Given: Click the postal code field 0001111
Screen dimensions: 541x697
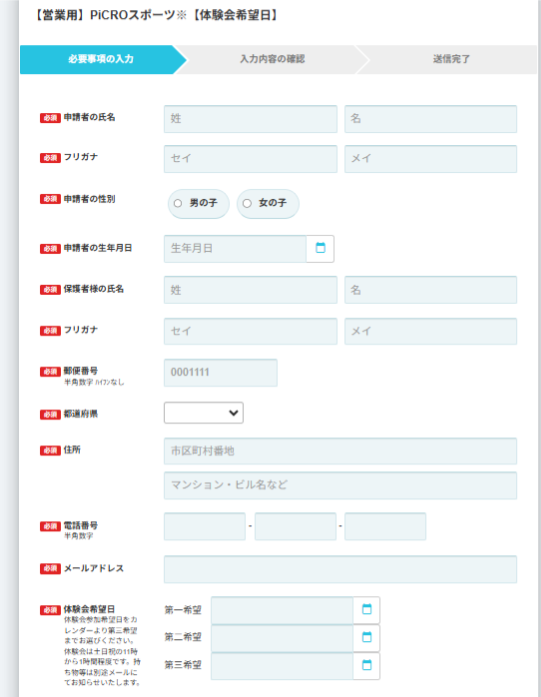Looking at the screenshot, I should click(220, 373).
